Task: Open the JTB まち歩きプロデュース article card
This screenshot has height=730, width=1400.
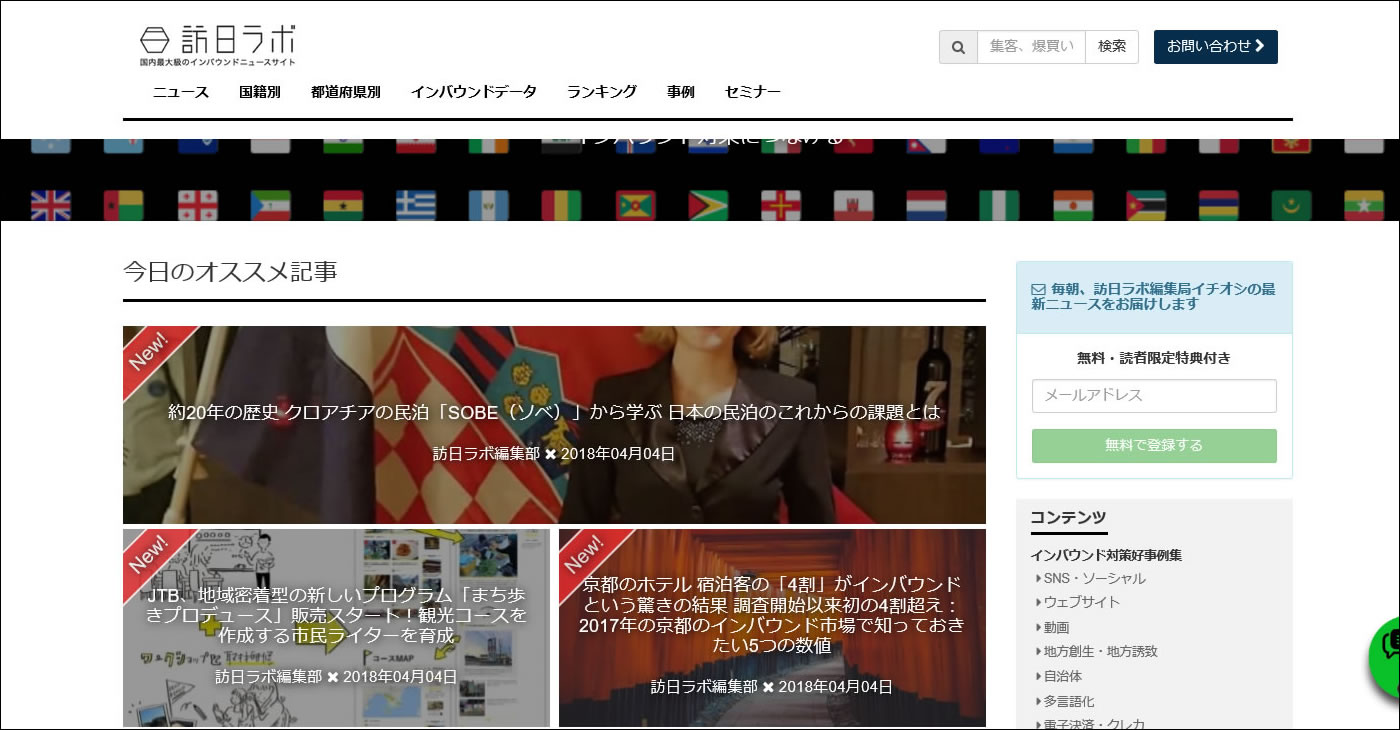Action: click(336, 628)
